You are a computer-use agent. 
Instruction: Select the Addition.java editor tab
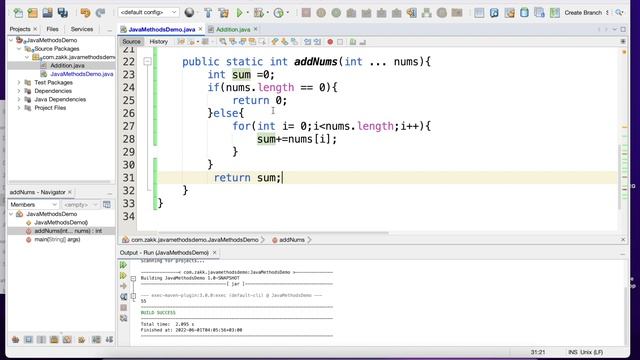[x=233, y=29]
